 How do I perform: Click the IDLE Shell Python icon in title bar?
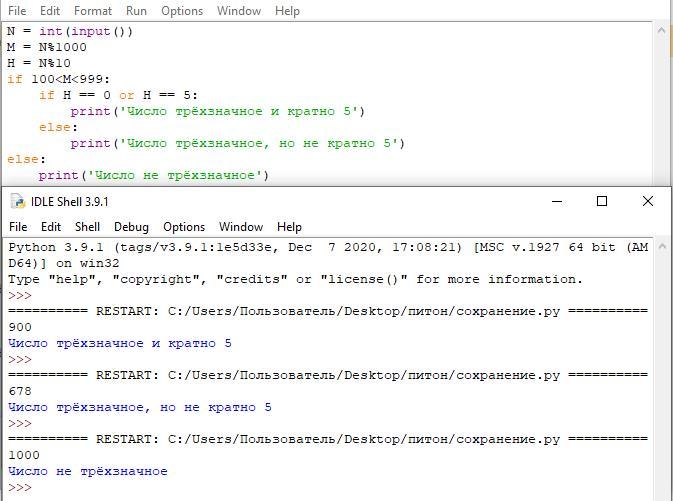(17, 201)
